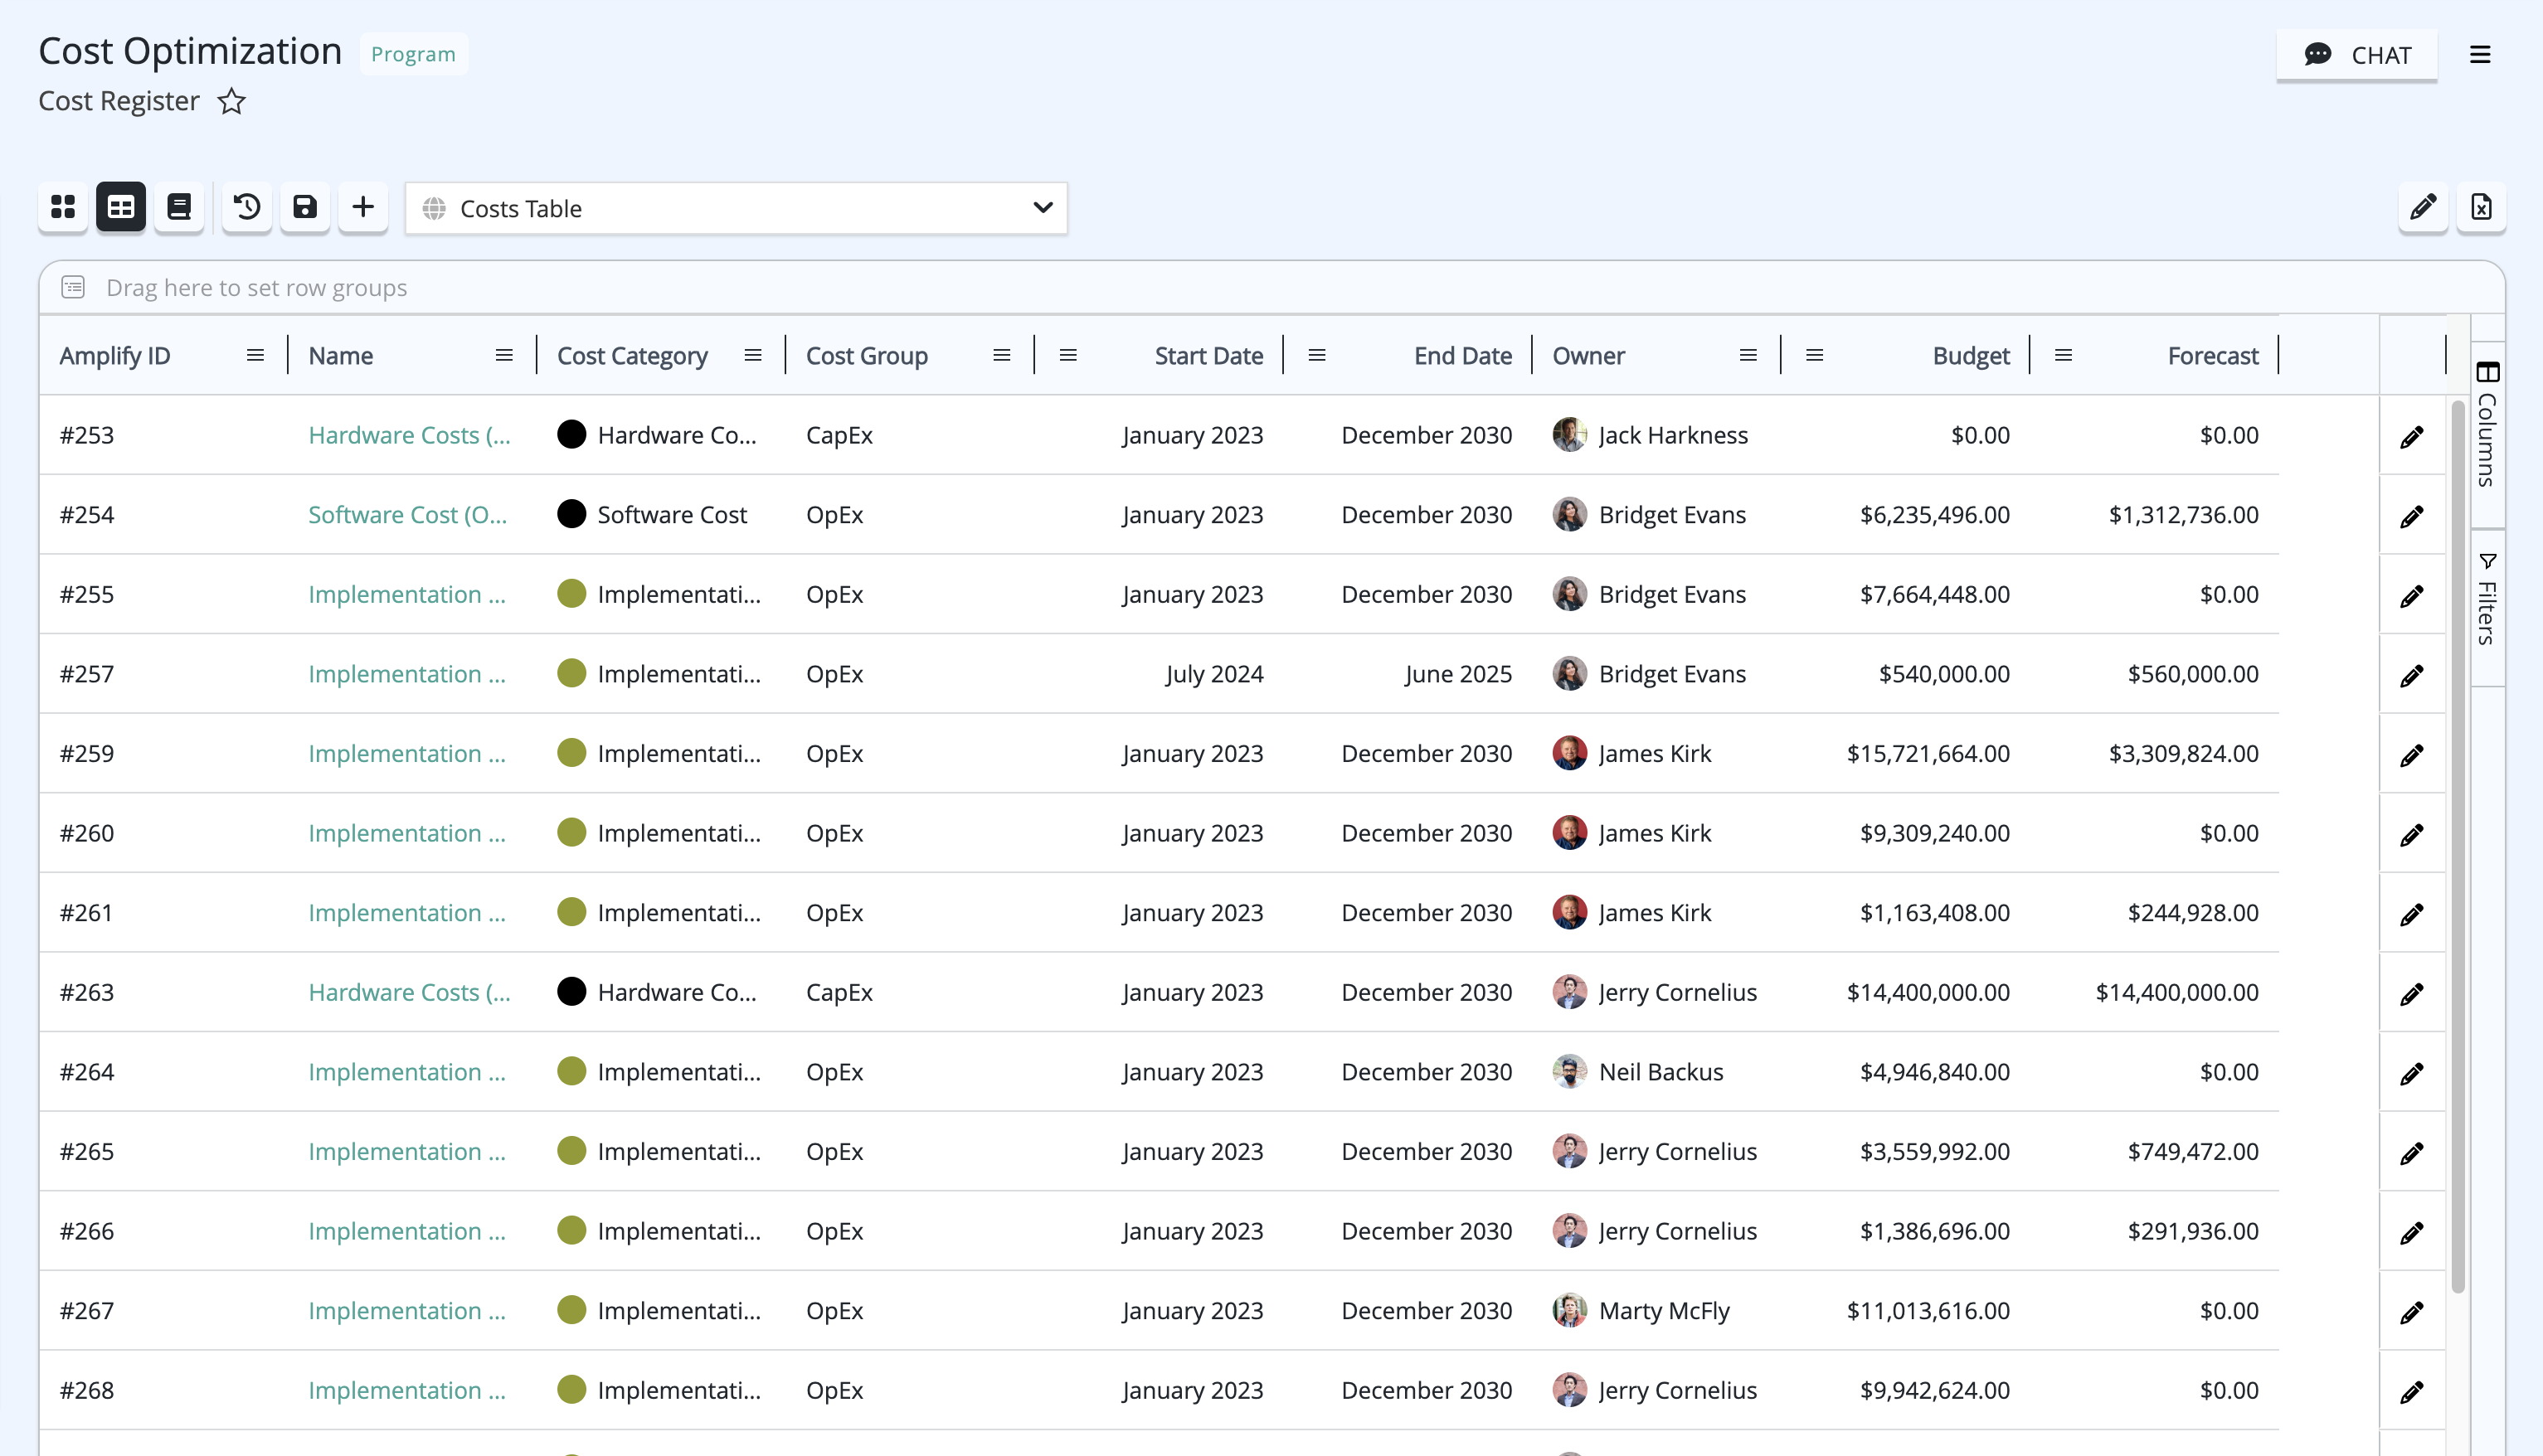The height and width of the screenshot is (1456, 2543).
Task: Click Jack Harkness avatar in row #253
Action: (1569, 435)
